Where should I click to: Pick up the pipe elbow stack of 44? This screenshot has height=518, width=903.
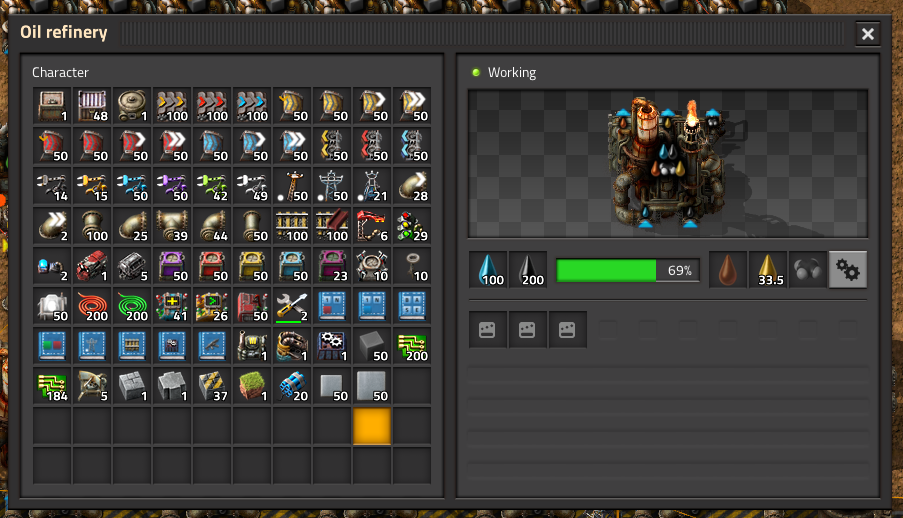pos(212,226)
